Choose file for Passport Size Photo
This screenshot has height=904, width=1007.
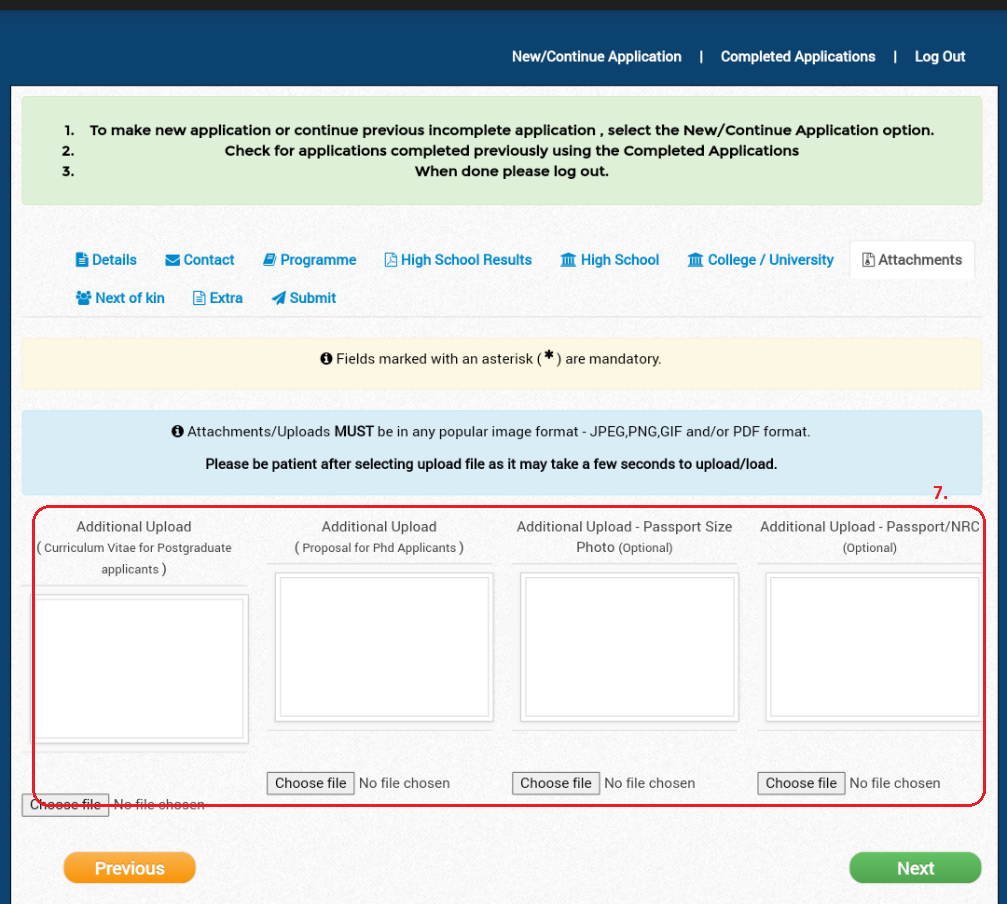pos(556,783)
